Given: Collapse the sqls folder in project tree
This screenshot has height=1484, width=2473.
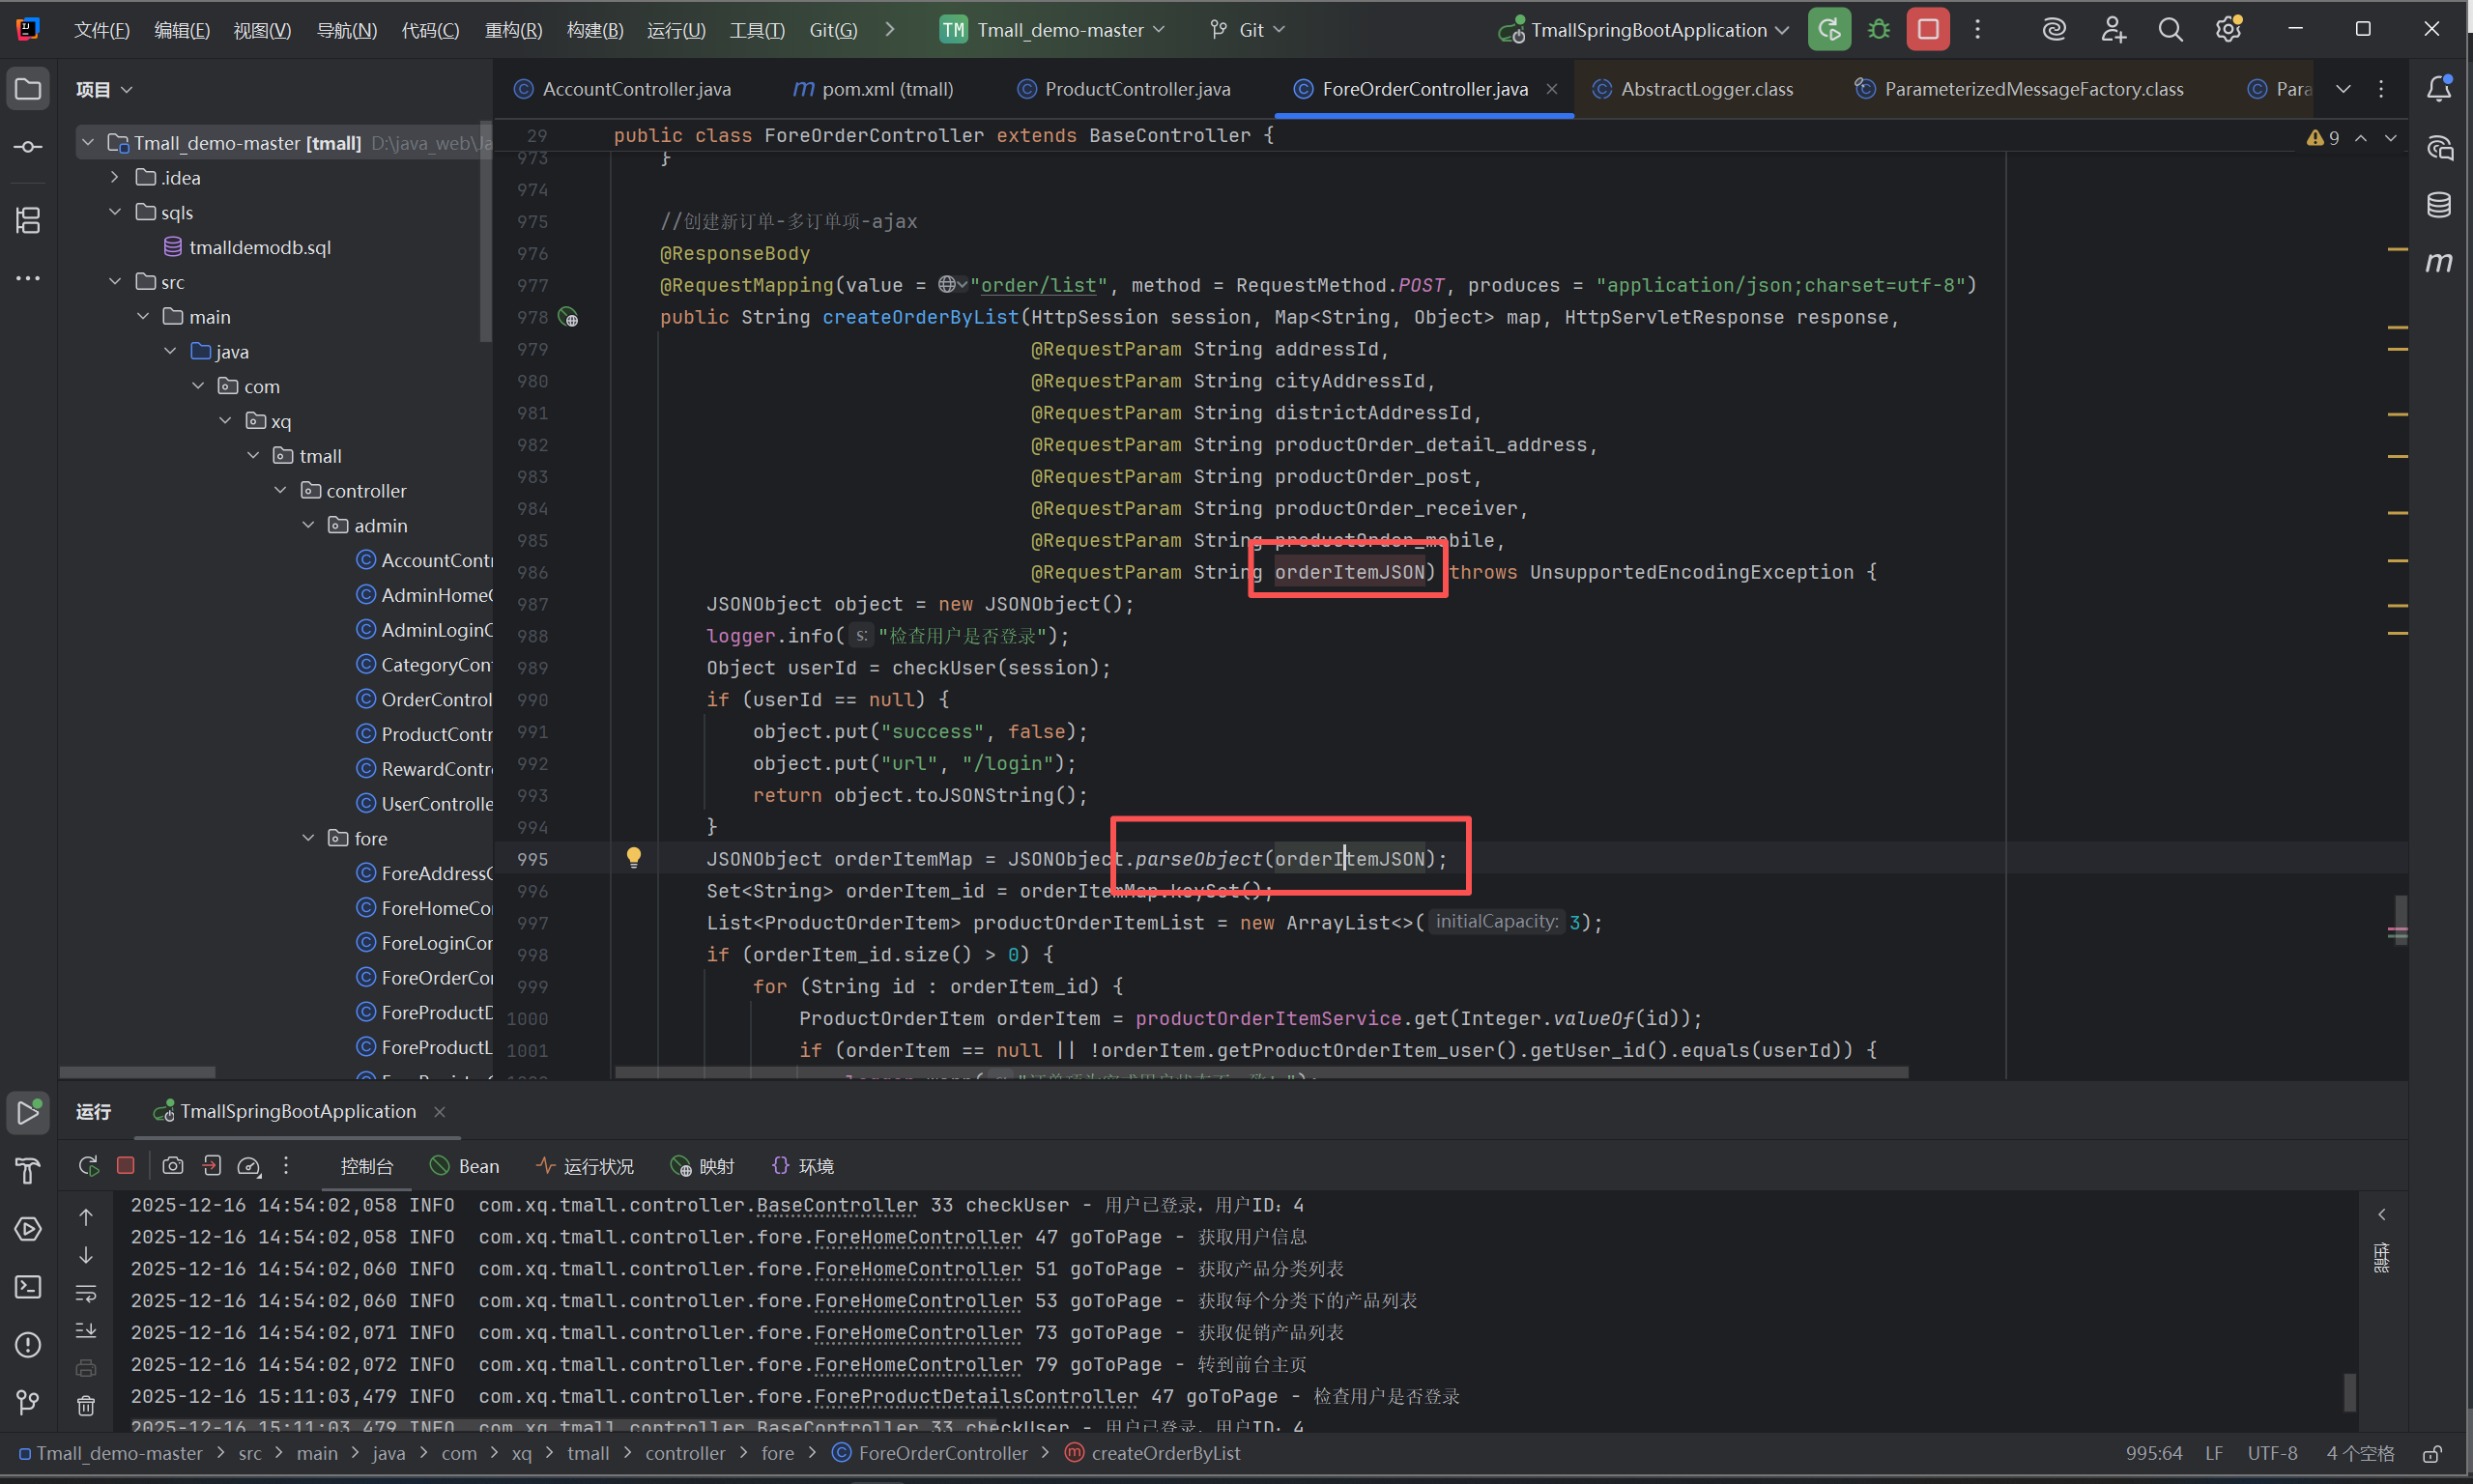Looking at the screenshot, I should pos(115,212).
